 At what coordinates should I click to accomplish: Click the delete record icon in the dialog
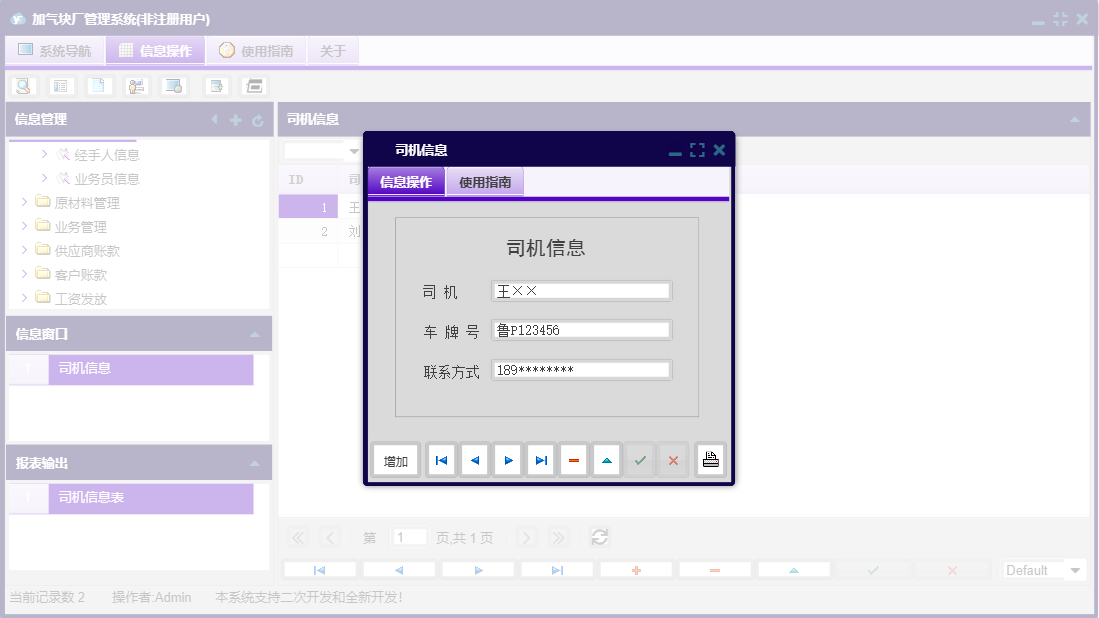tap(573, 459)
